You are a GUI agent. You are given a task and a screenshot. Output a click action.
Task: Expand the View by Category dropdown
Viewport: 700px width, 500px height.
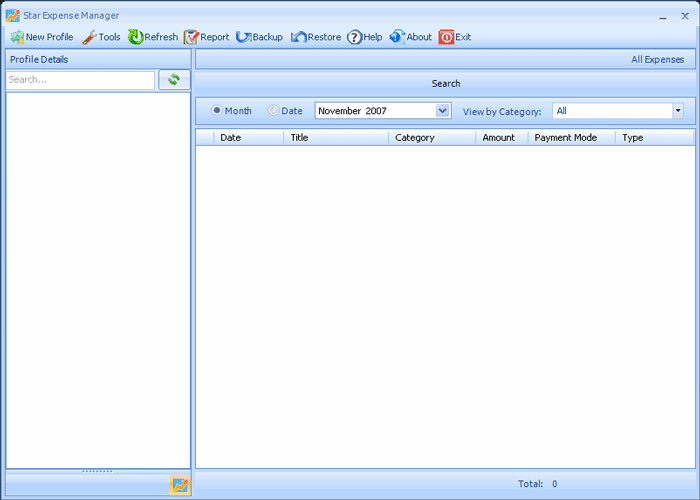tap(678, 111)
